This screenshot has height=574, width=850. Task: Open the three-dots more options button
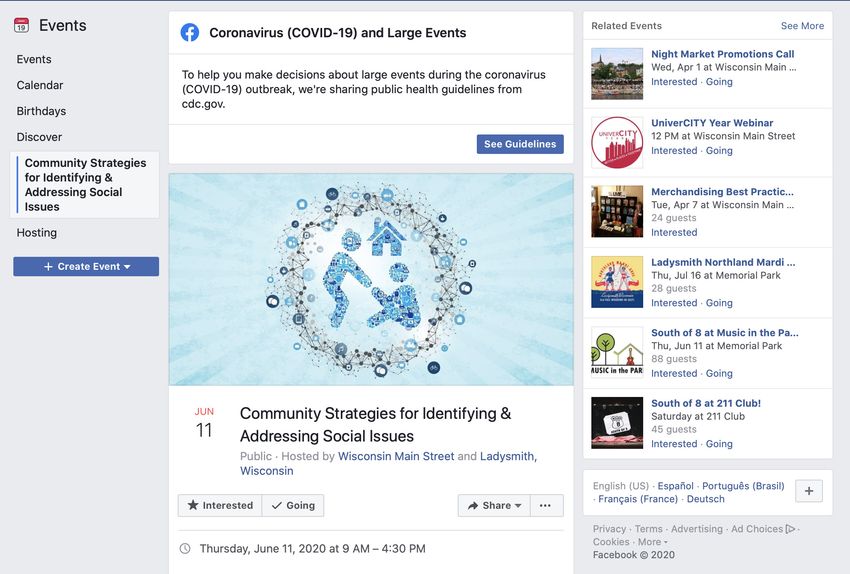[x=546, y=505]
